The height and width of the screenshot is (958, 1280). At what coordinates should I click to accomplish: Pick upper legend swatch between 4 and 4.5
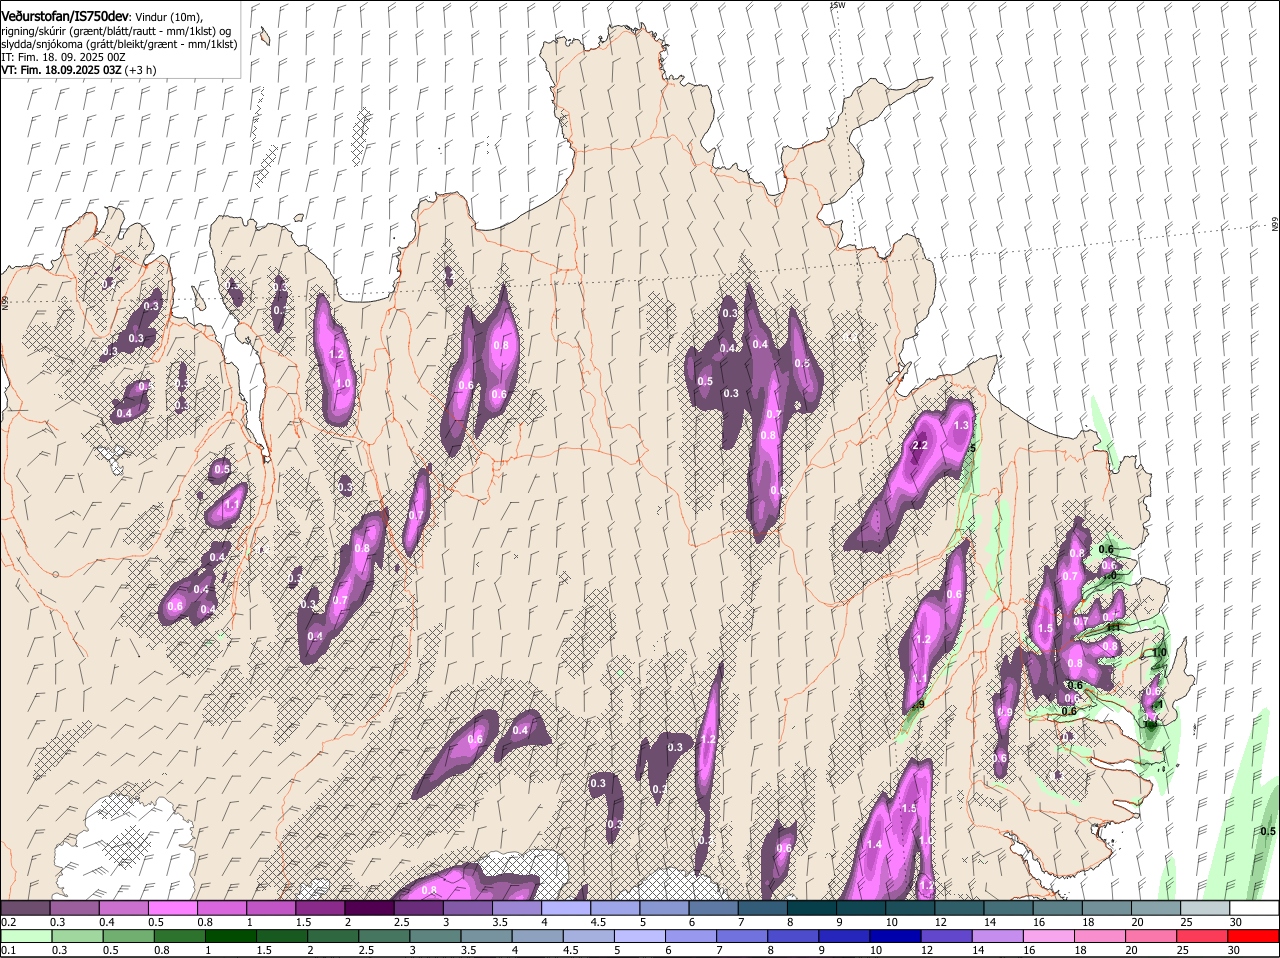coord(565,907)
